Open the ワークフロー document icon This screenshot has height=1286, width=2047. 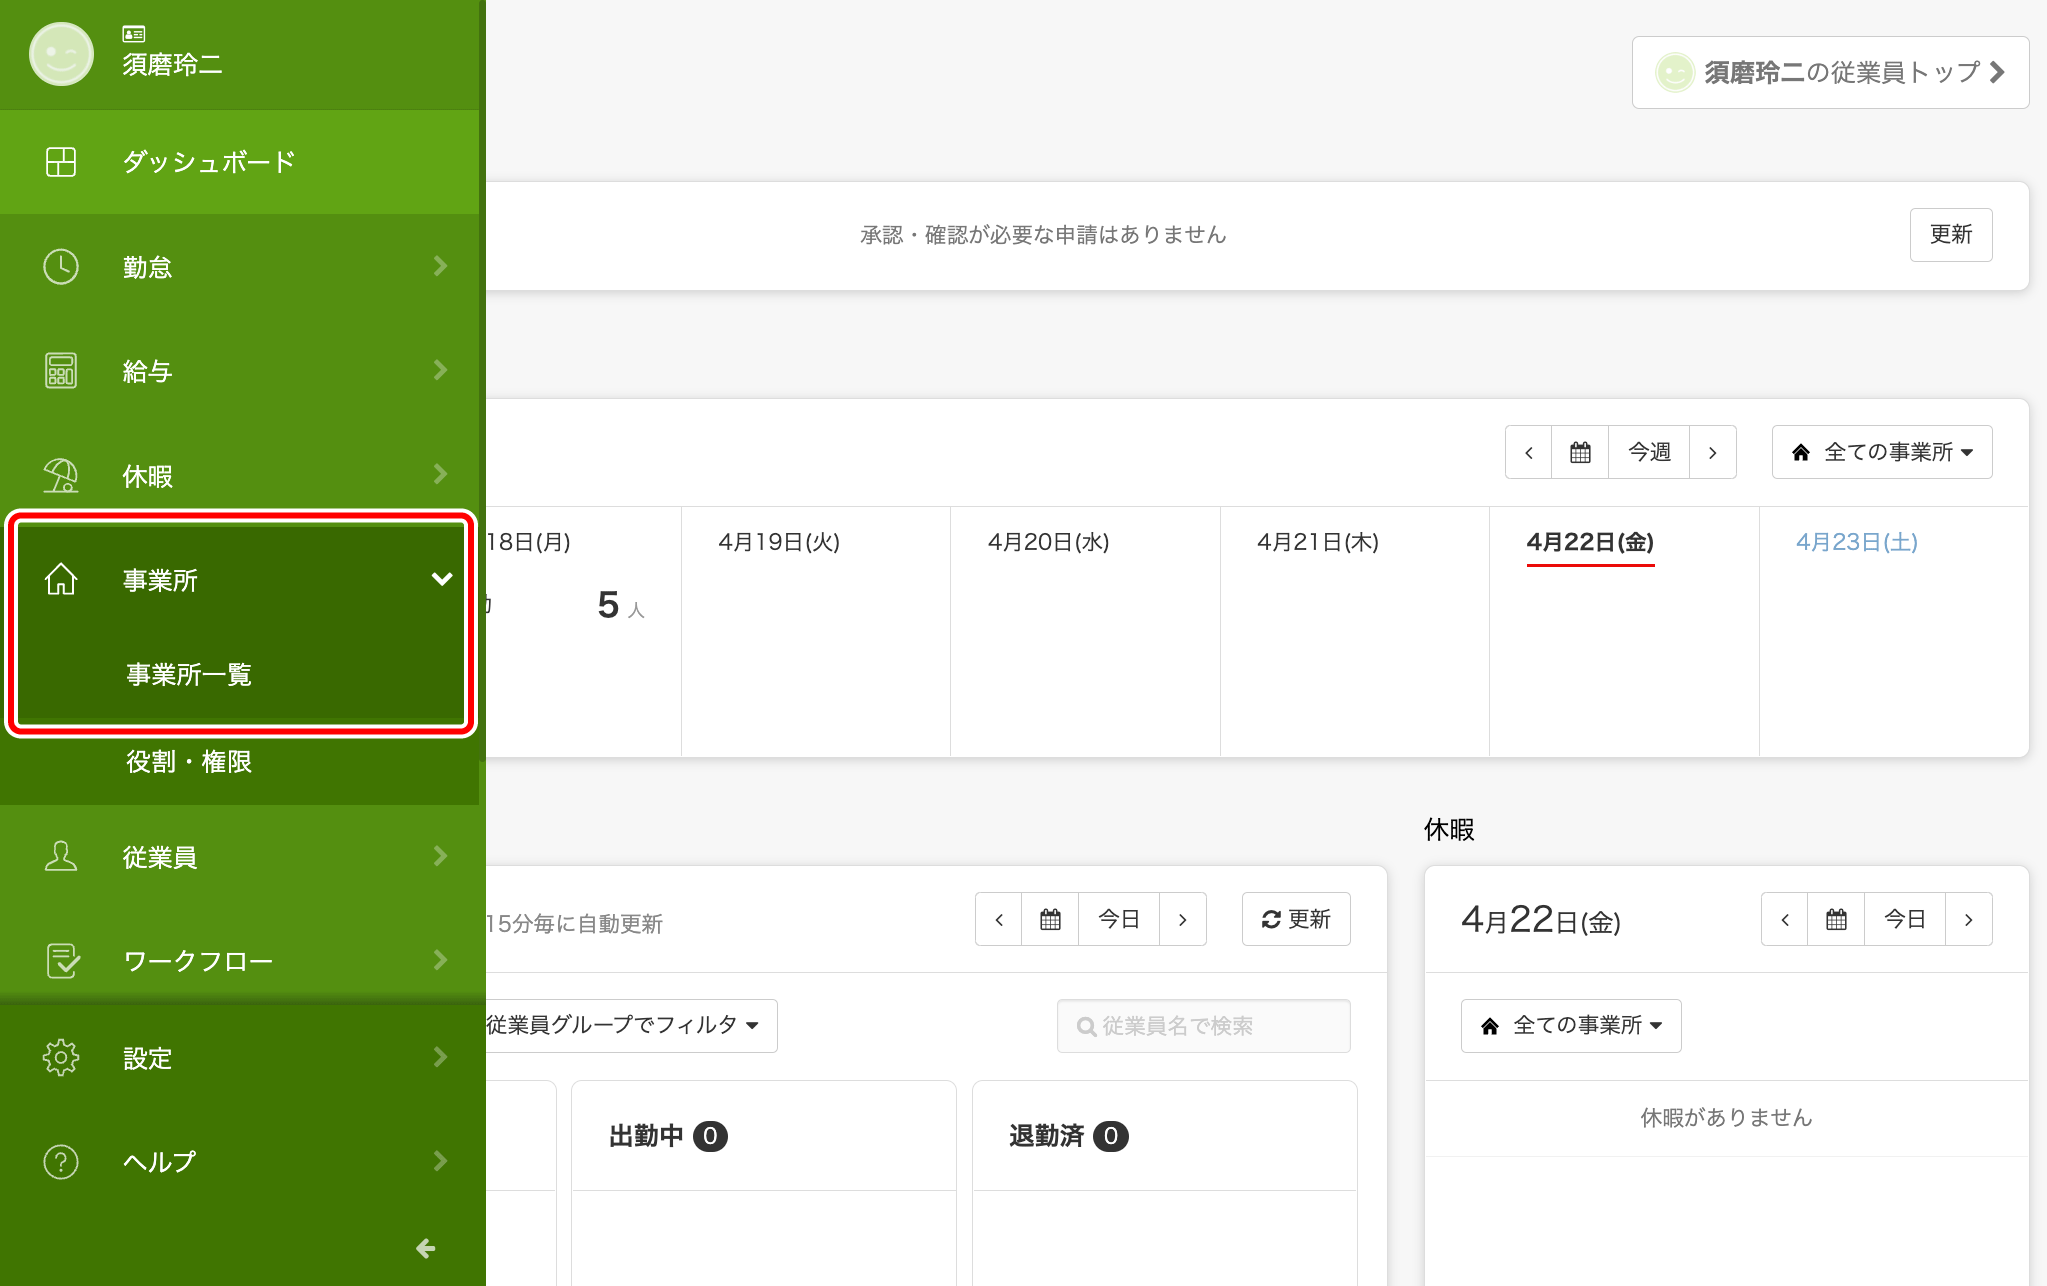tap(60, 960)
